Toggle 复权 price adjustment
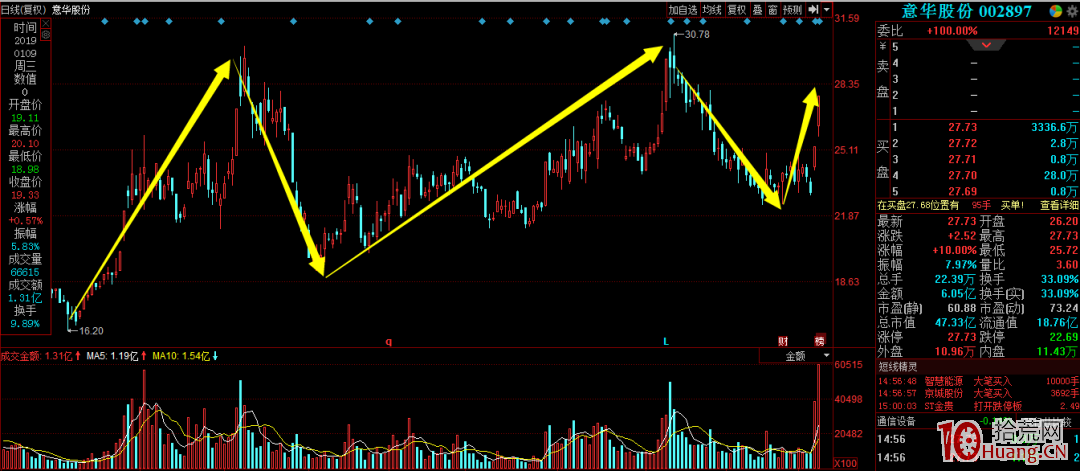This screenshot has height=471, width=1080. coord(736,10)
